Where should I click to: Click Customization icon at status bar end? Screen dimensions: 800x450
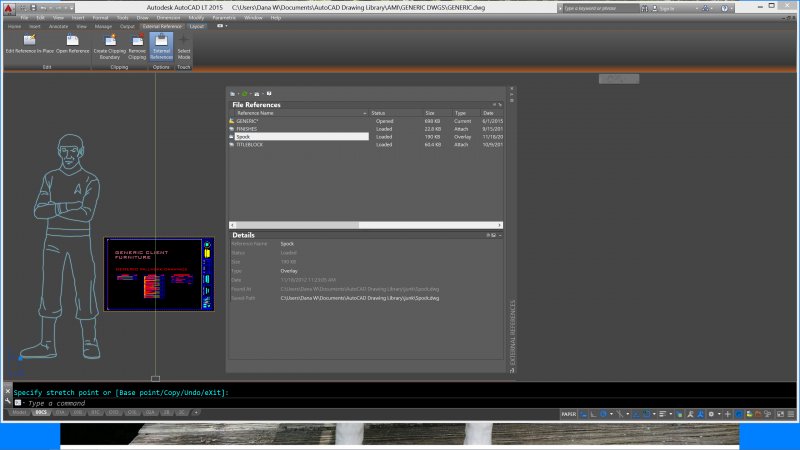point(791,414)
